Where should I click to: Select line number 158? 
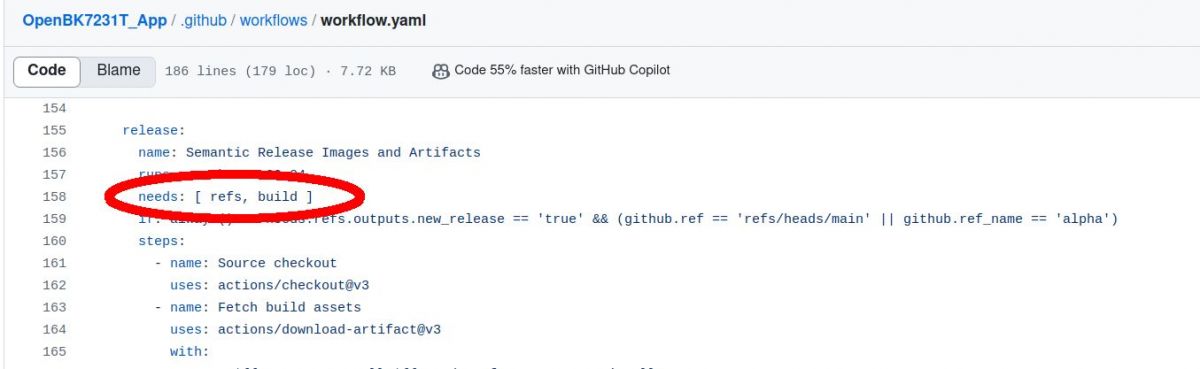tap(54, 196)
